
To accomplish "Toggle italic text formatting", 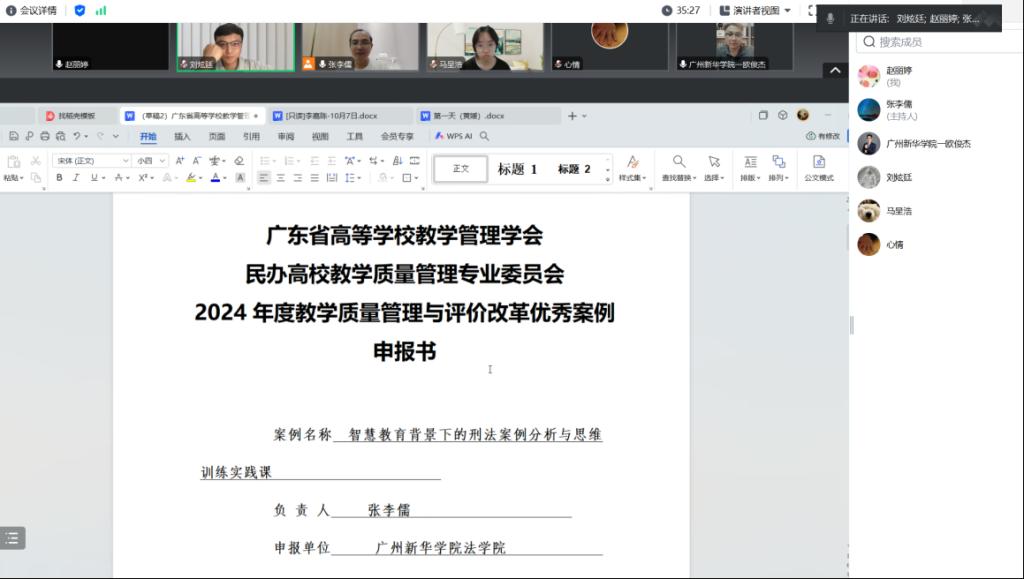I will [x=76, y=178].
